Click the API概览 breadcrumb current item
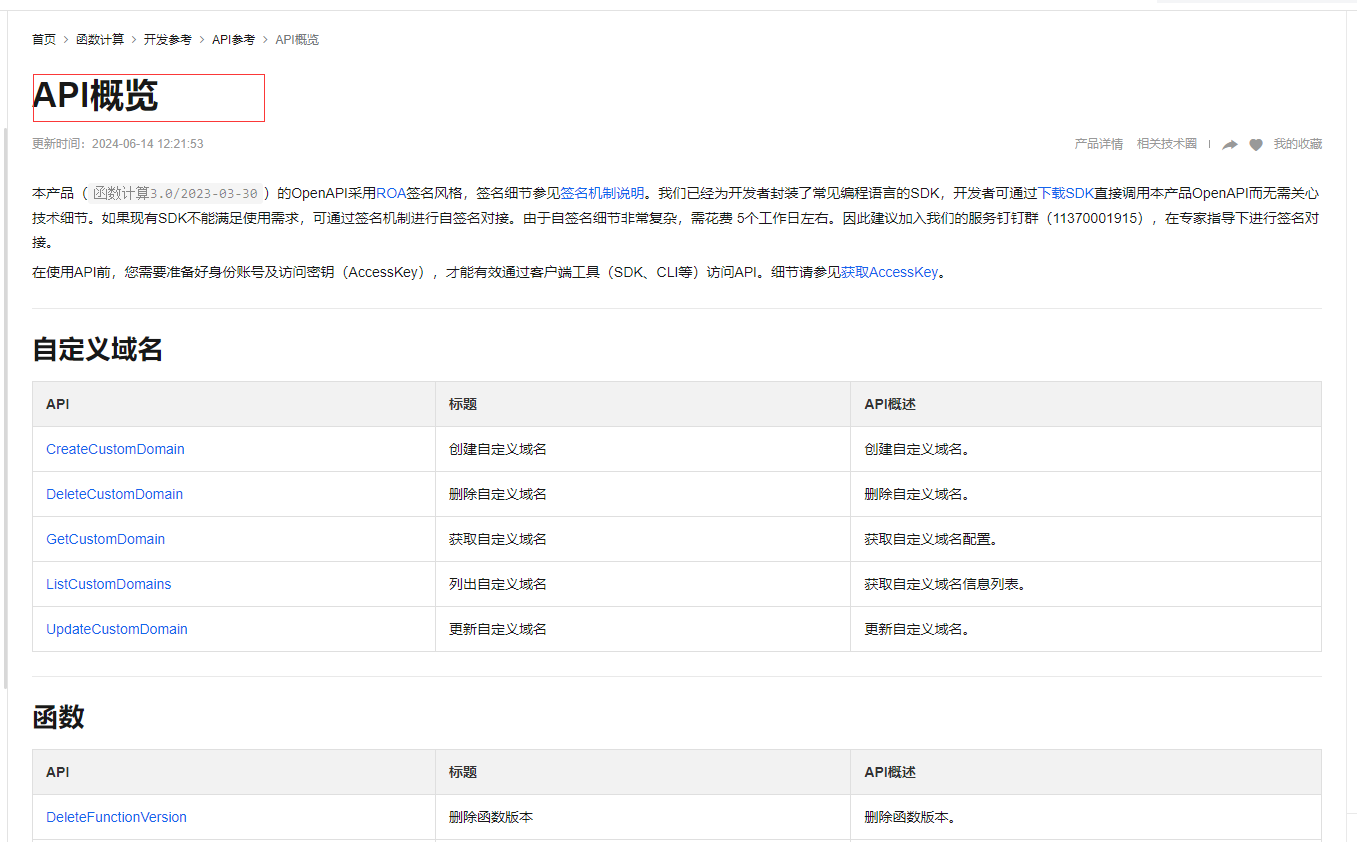Screen dimensions: 1357x842 pos(297,39)
